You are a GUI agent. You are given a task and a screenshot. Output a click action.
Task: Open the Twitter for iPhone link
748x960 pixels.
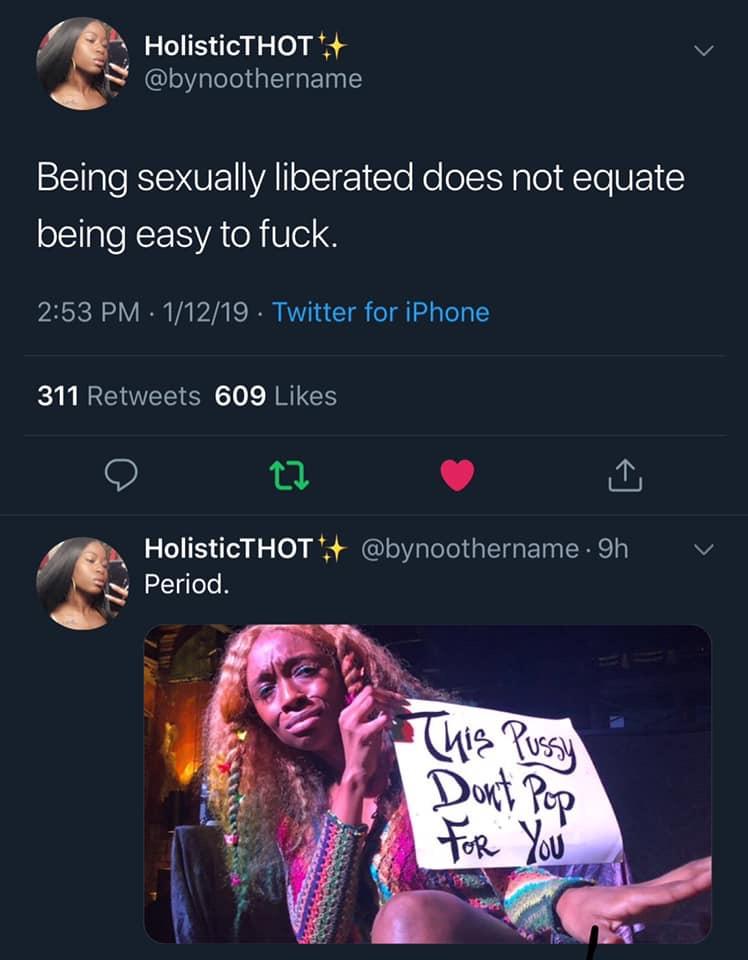pos(381,312)
